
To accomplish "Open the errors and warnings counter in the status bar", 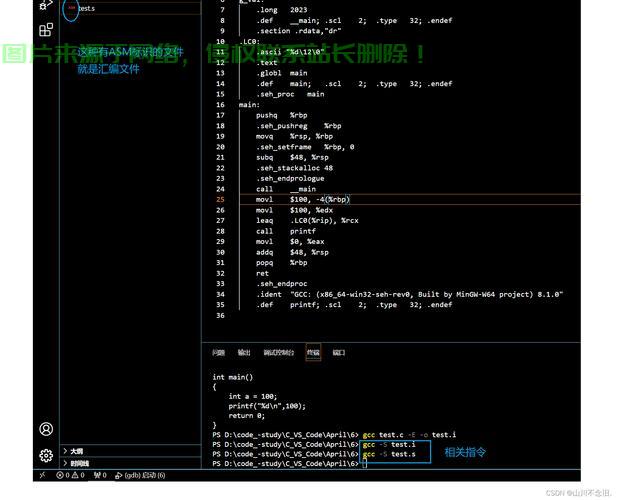I will pyautogui.click(x=70, y=475).
